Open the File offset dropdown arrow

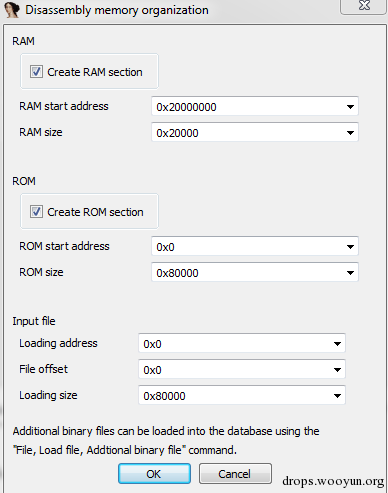click(337, 369)
